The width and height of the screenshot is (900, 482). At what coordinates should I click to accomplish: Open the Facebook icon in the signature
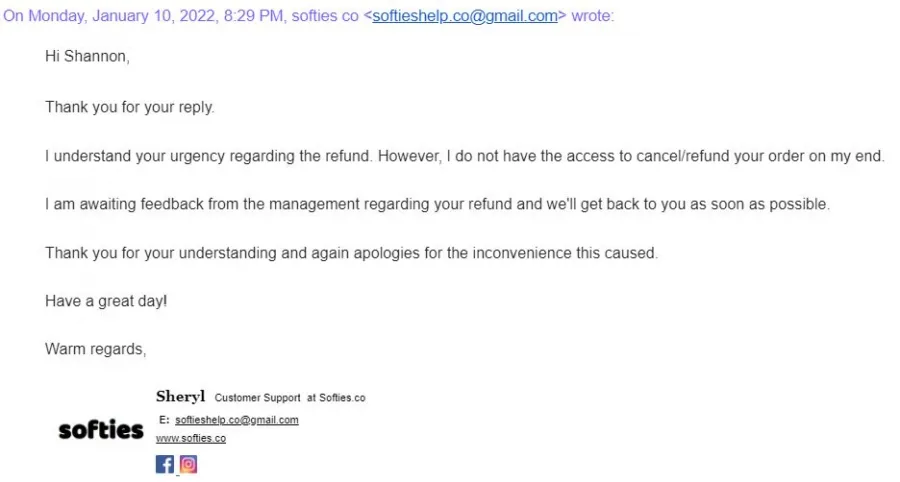tap(165, 464)
